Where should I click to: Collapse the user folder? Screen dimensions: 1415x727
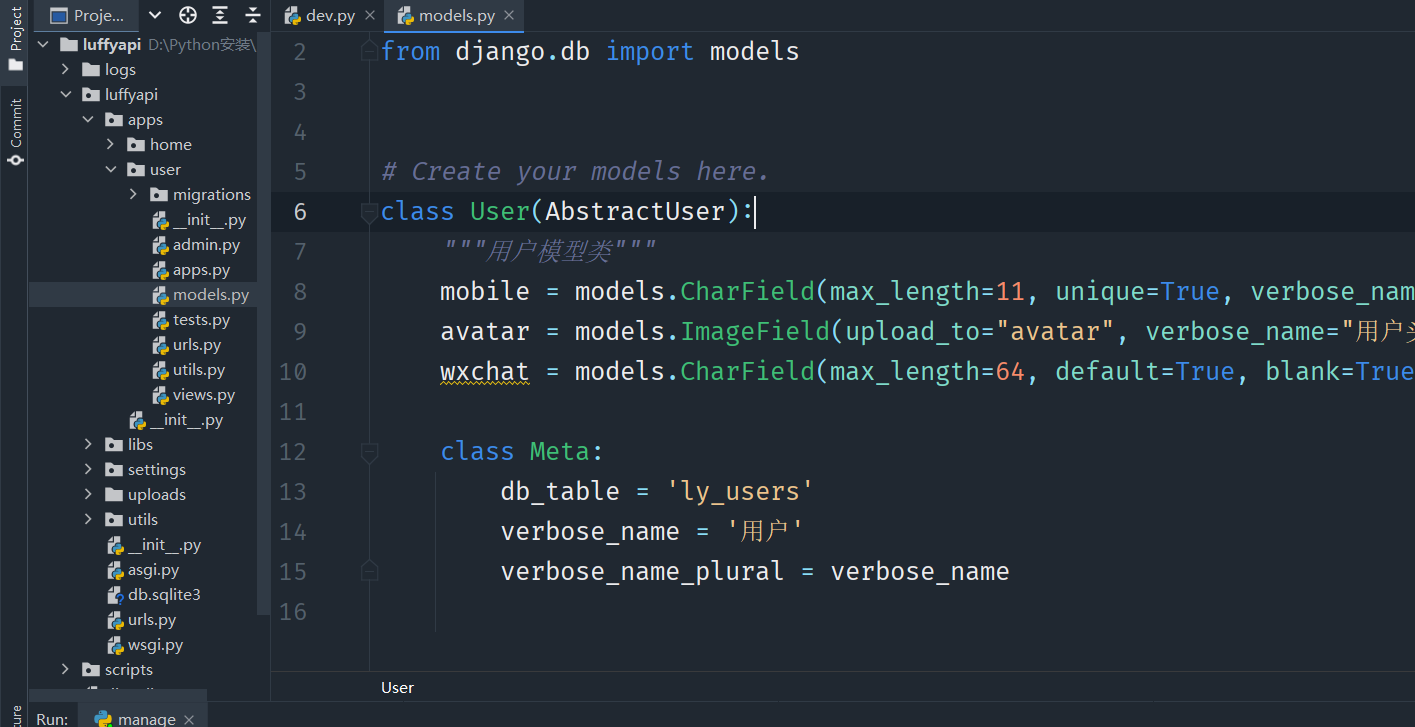(110, 170)
